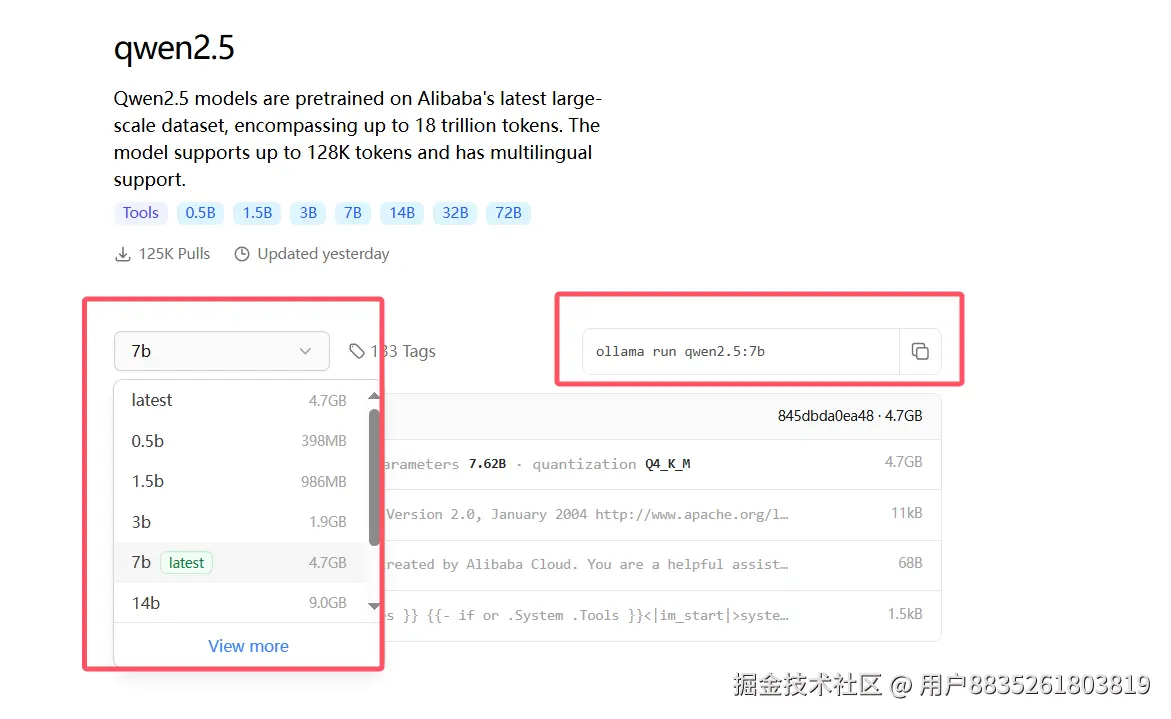Copy the ollama run command icon

click(920, 351)
